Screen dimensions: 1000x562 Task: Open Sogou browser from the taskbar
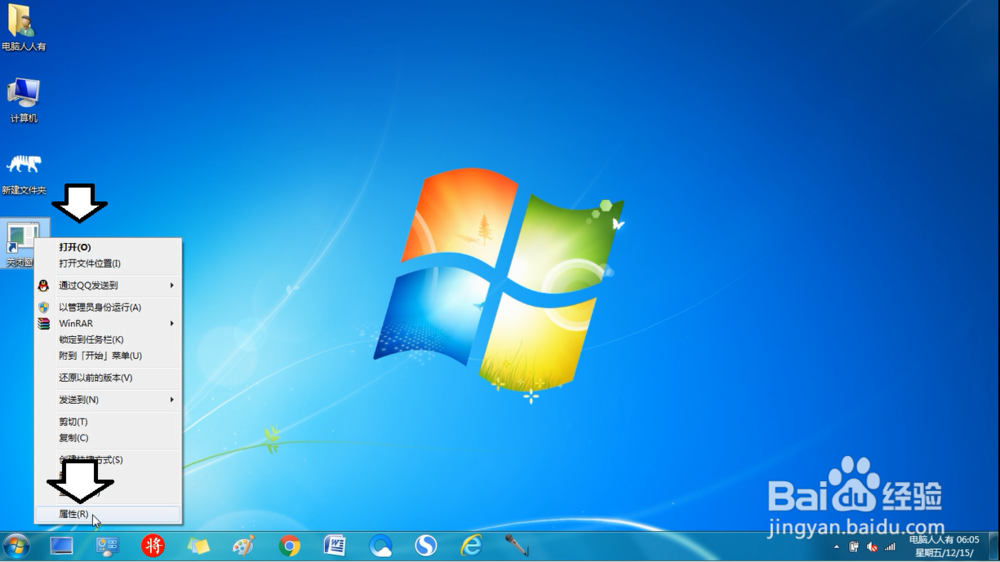(x=425, y=546)
